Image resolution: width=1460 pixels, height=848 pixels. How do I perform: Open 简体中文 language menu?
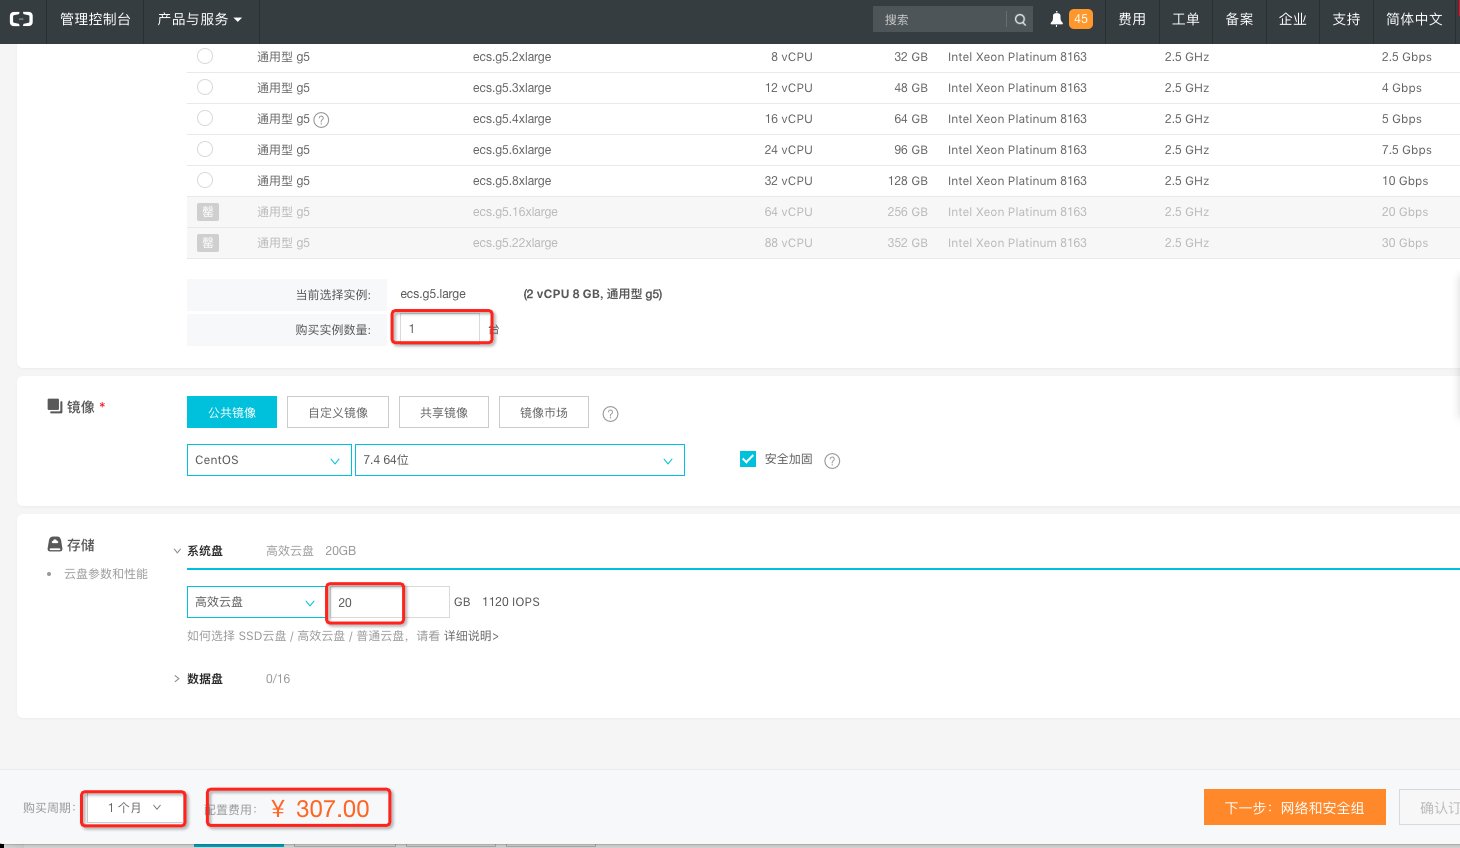1414,19
